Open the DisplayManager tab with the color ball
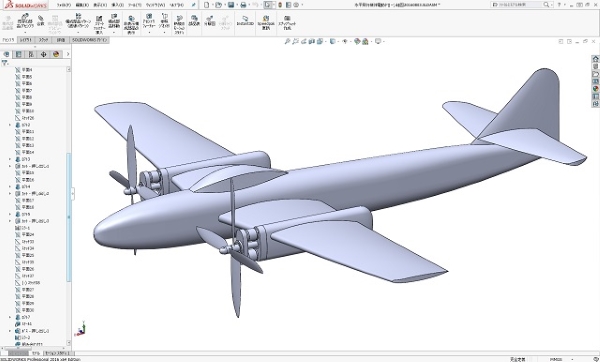Viewport: 600px width, 362px height. (56, 54)
